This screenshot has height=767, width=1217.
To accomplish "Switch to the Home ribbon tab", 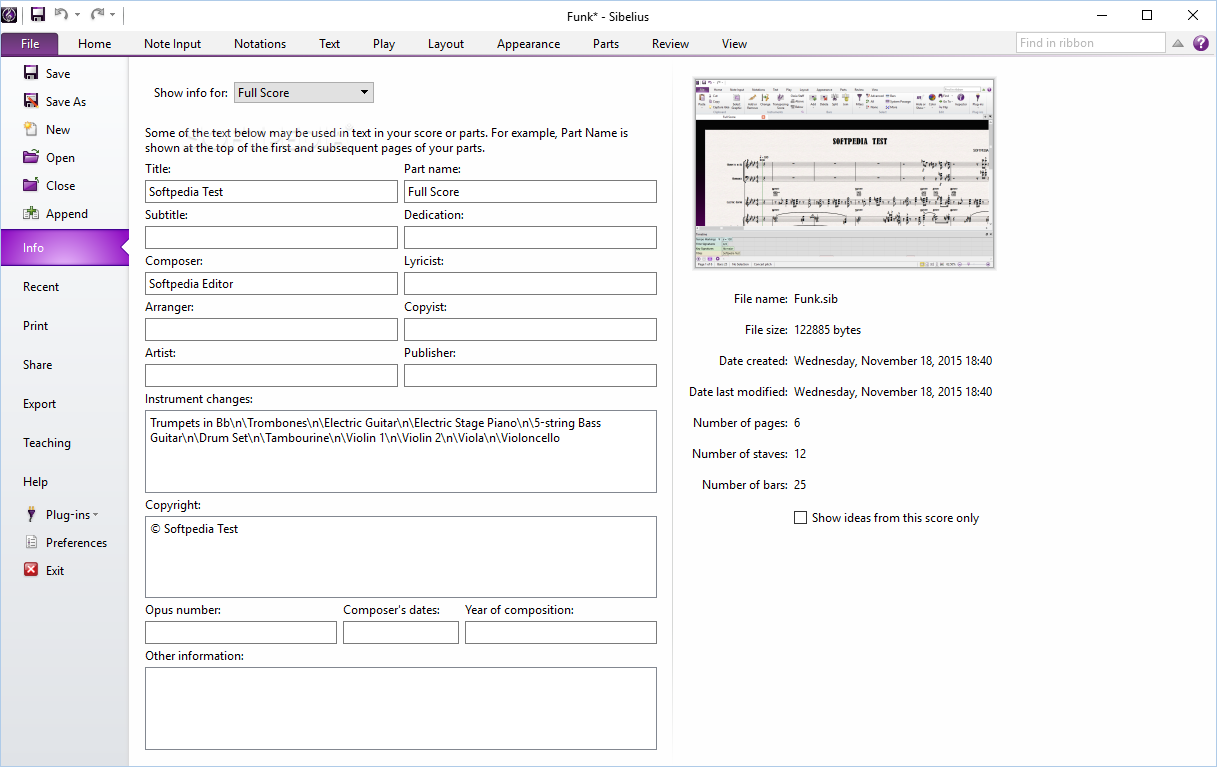I will tap(95, 43).
